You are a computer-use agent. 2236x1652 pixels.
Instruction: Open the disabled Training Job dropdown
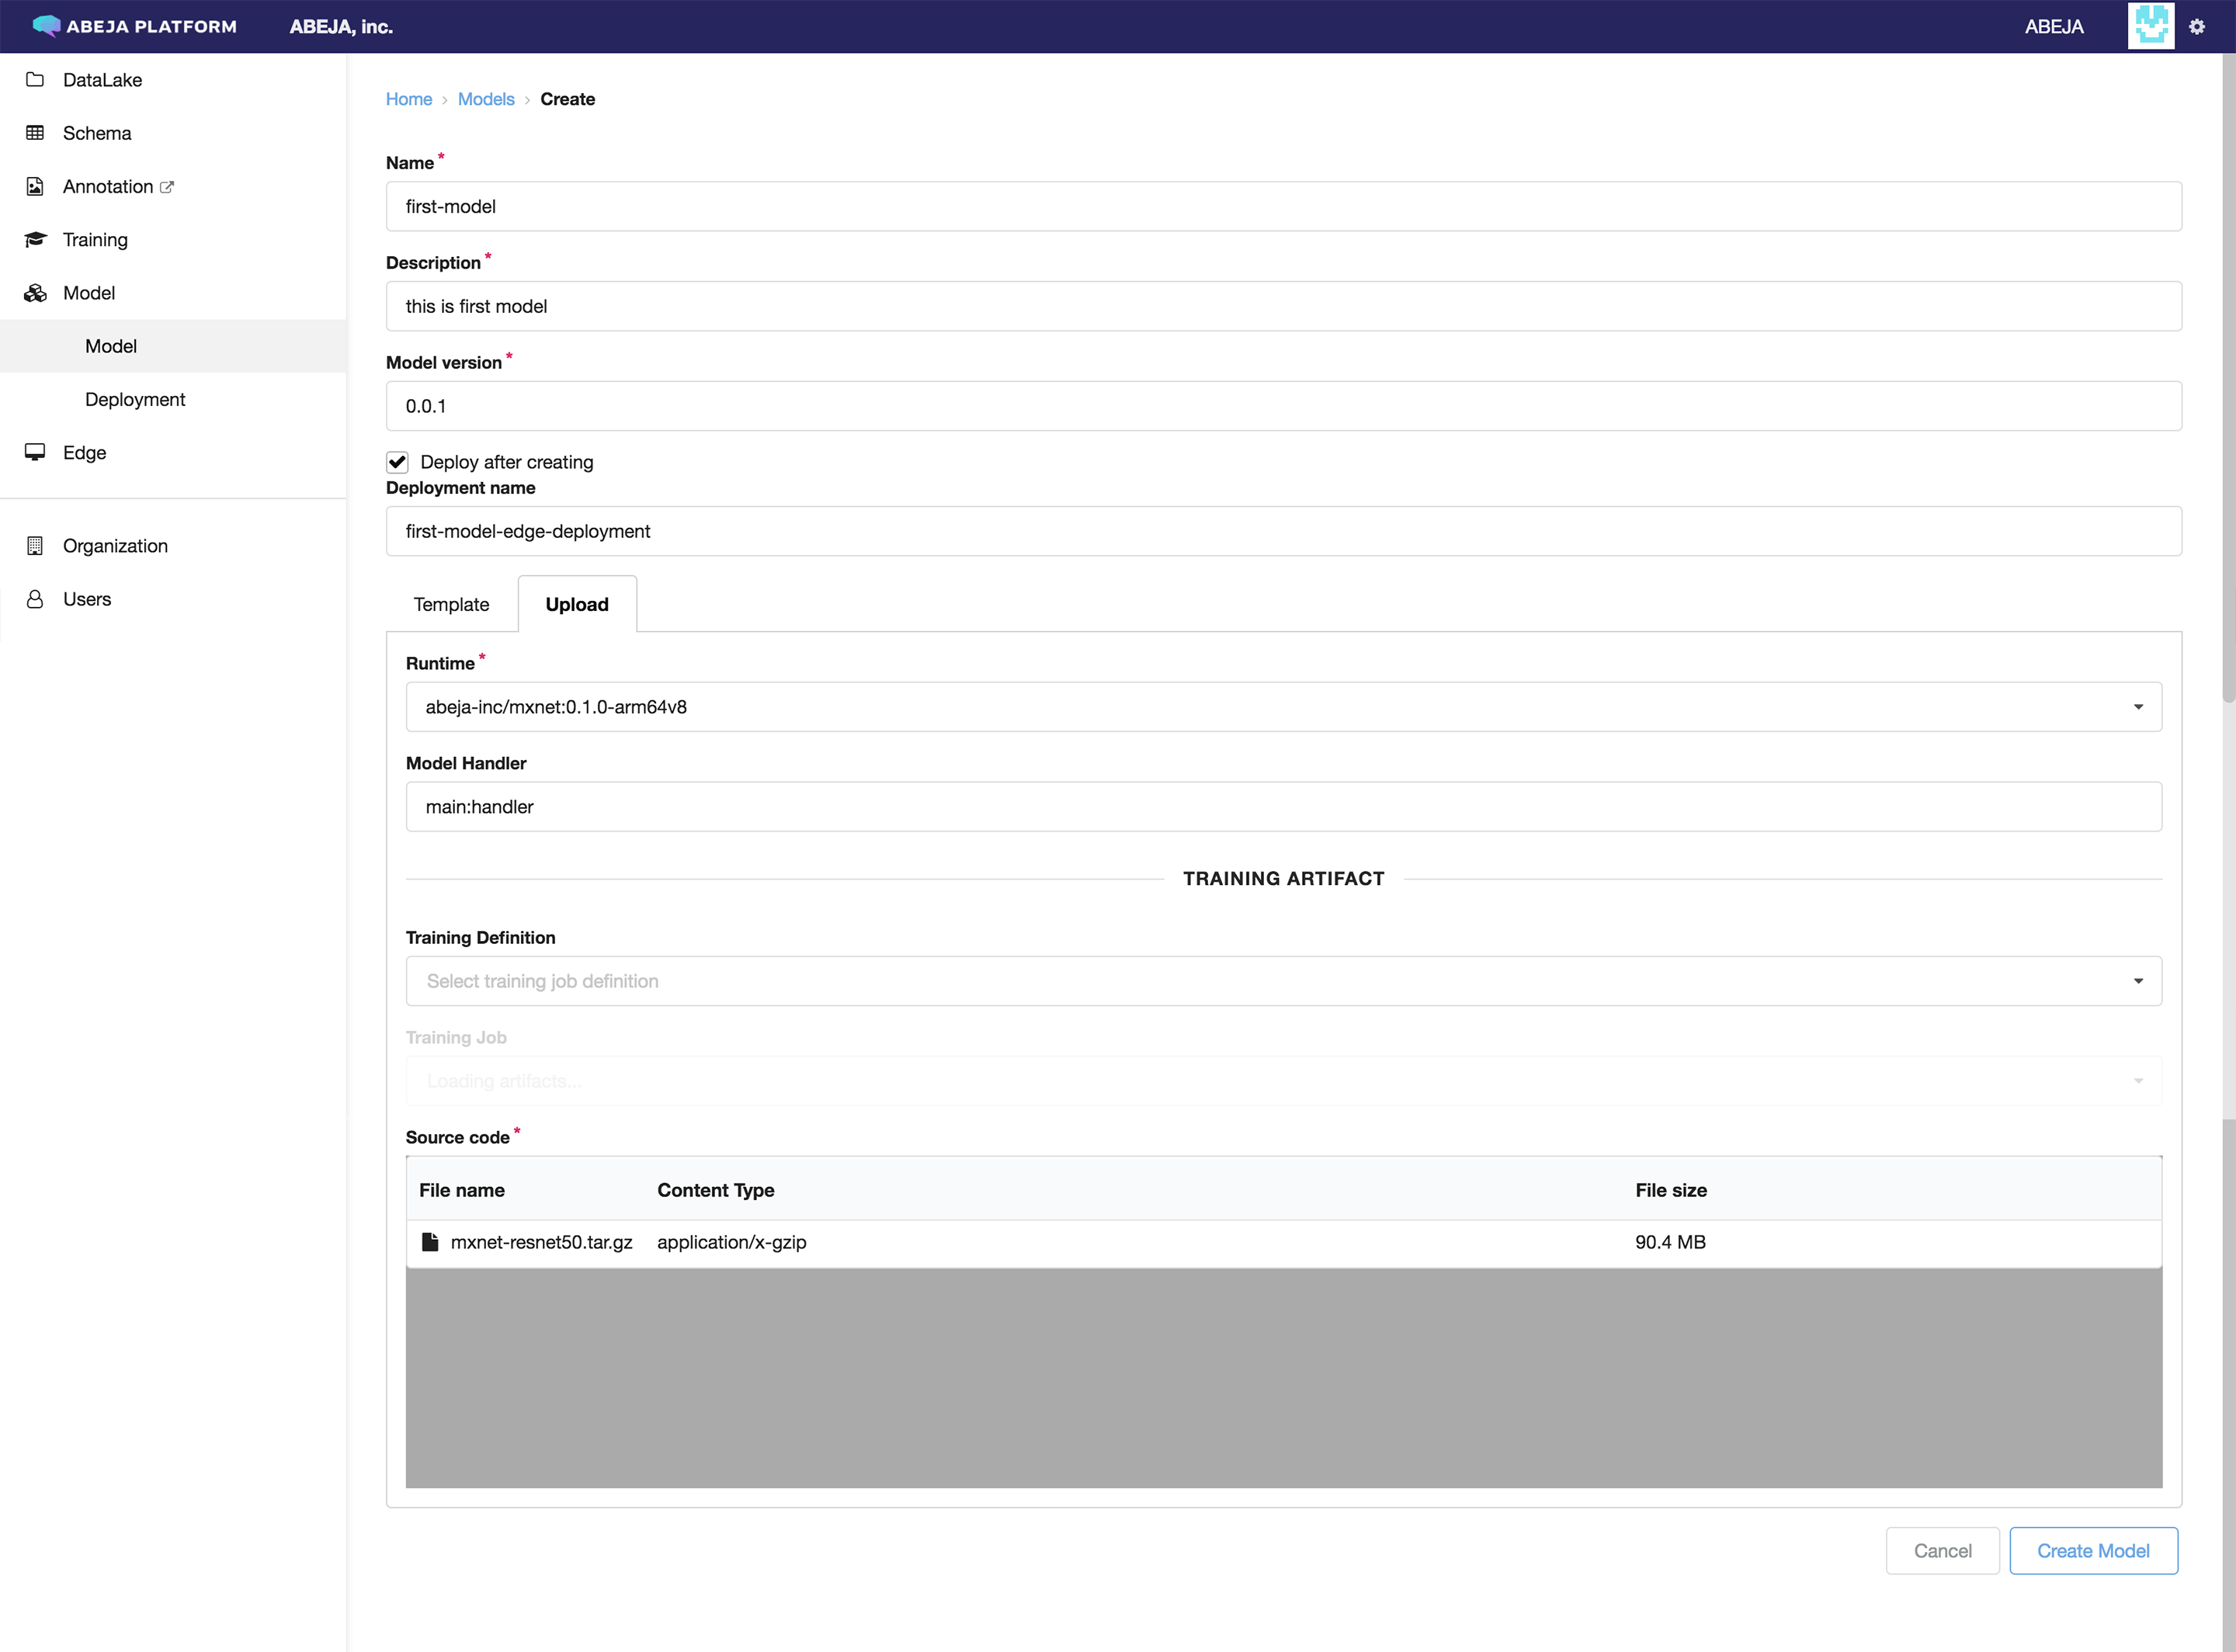tap(1283, 1081)
